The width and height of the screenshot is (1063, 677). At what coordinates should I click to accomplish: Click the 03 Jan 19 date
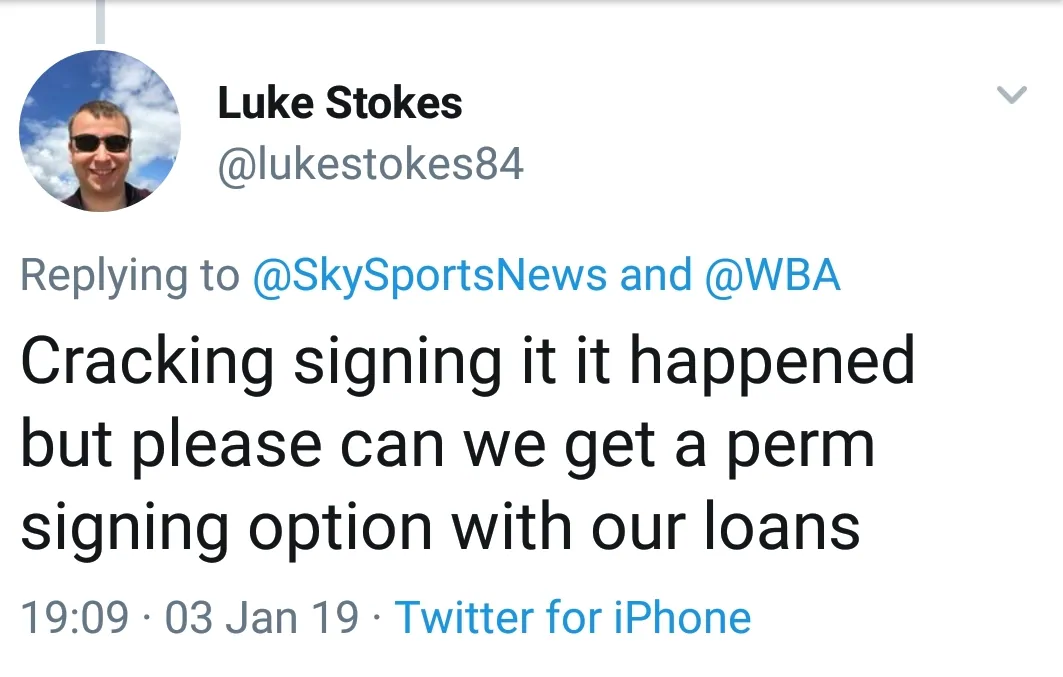click(x=262, y=617)
